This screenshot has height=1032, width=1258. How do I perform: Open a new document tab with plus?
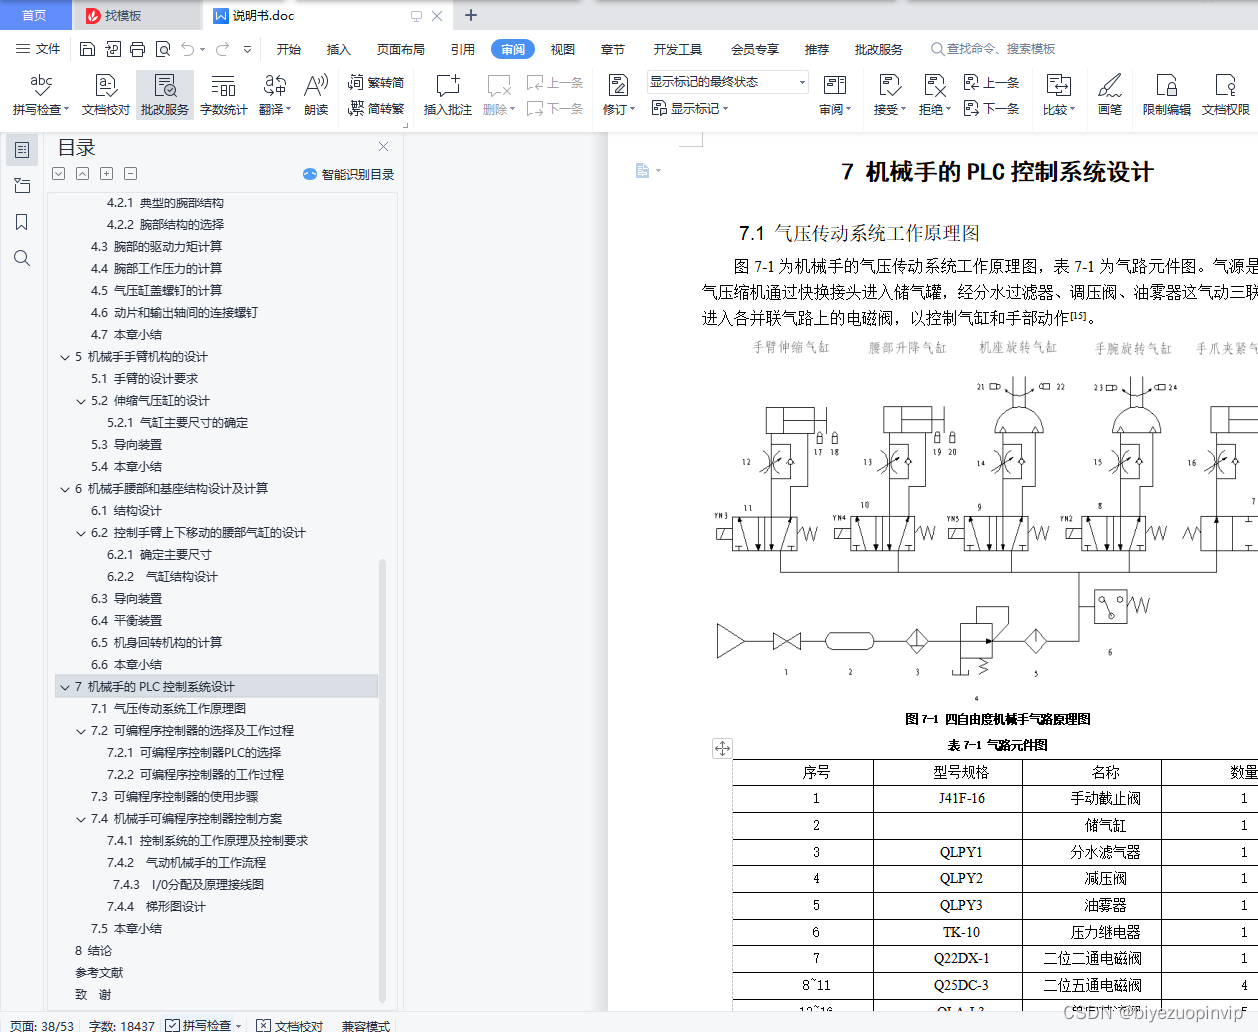[x=471, y=15]
